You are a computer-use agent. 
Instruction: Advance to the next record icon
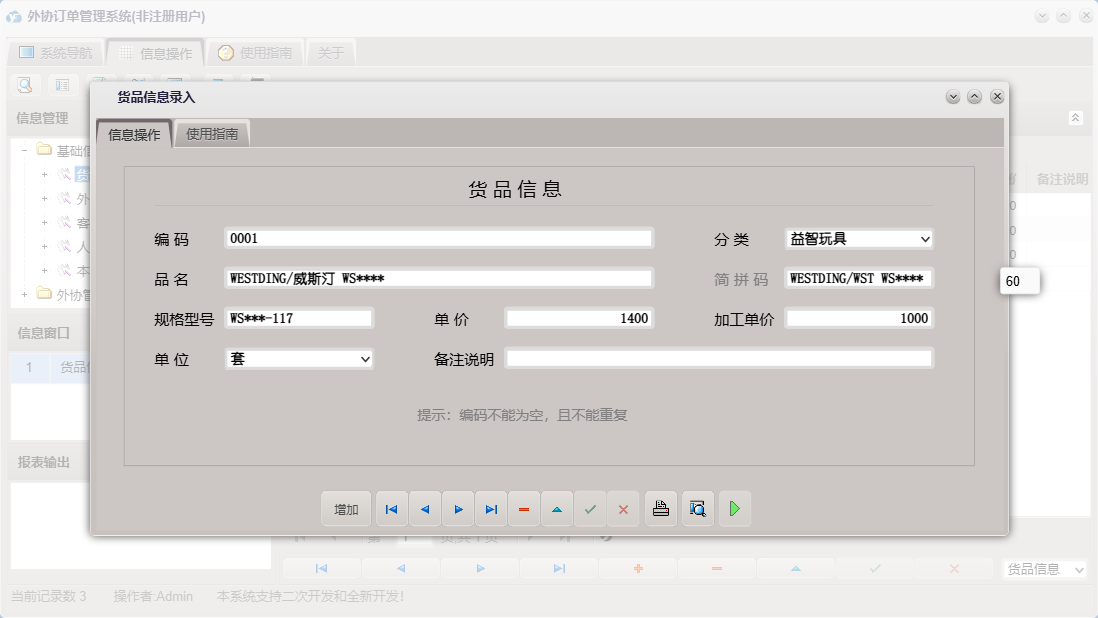458,509
